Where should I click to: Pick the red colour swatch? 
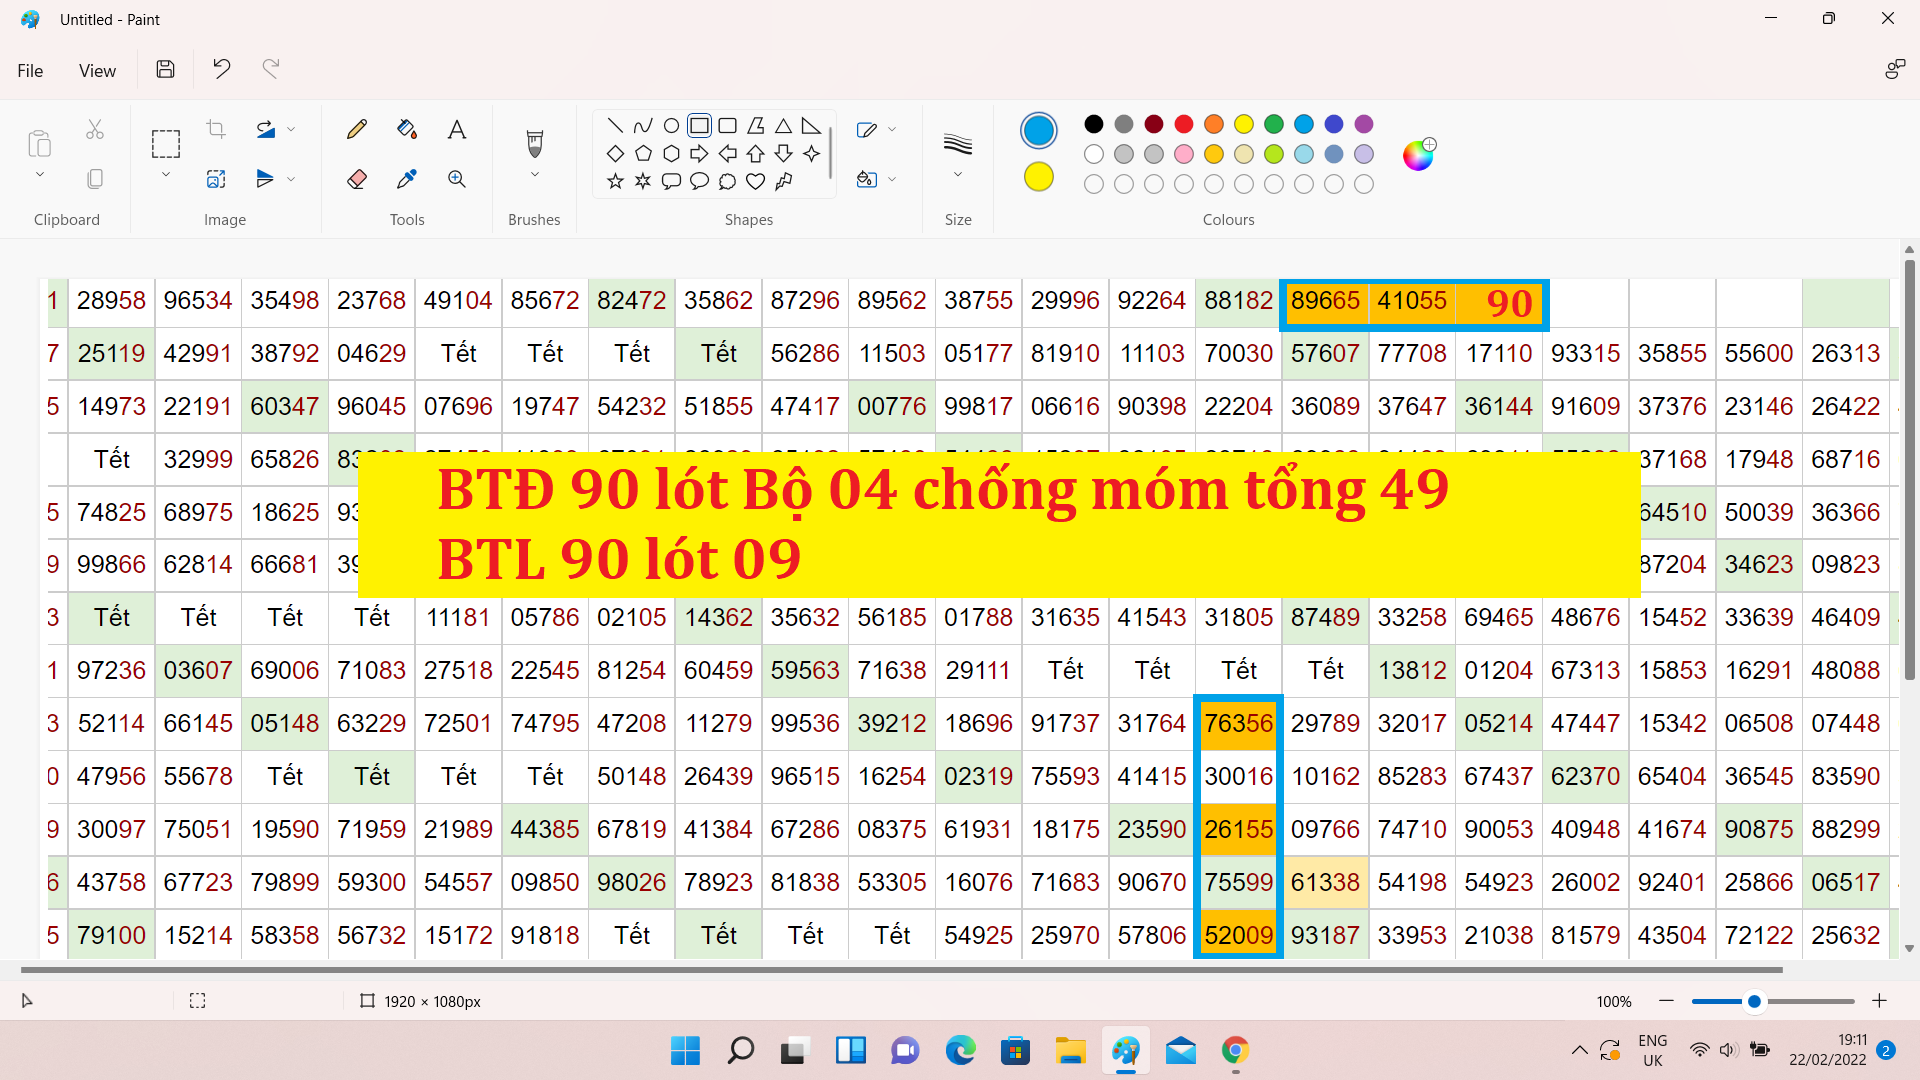tap(1184, 124)
